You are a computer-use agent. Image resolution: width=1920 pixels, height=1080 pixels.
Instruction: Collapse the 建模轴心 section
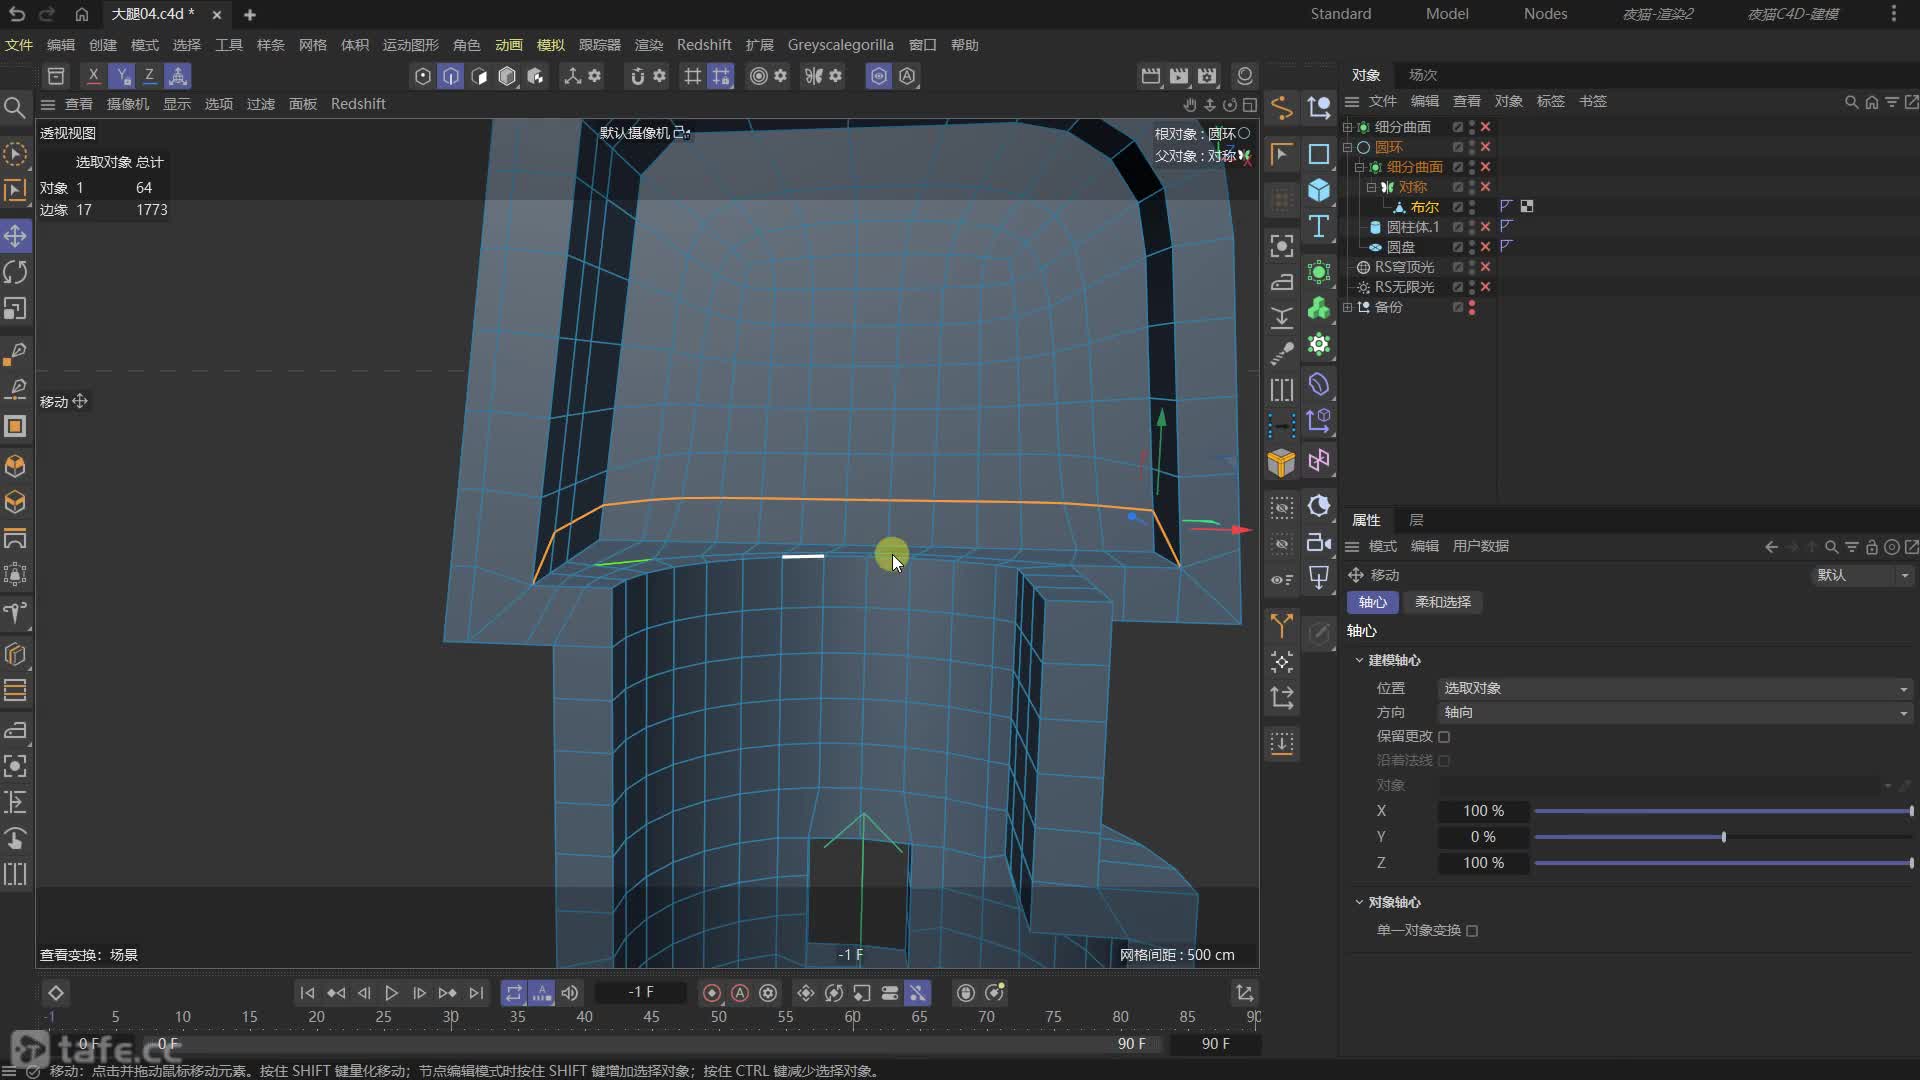(1359, 660)
